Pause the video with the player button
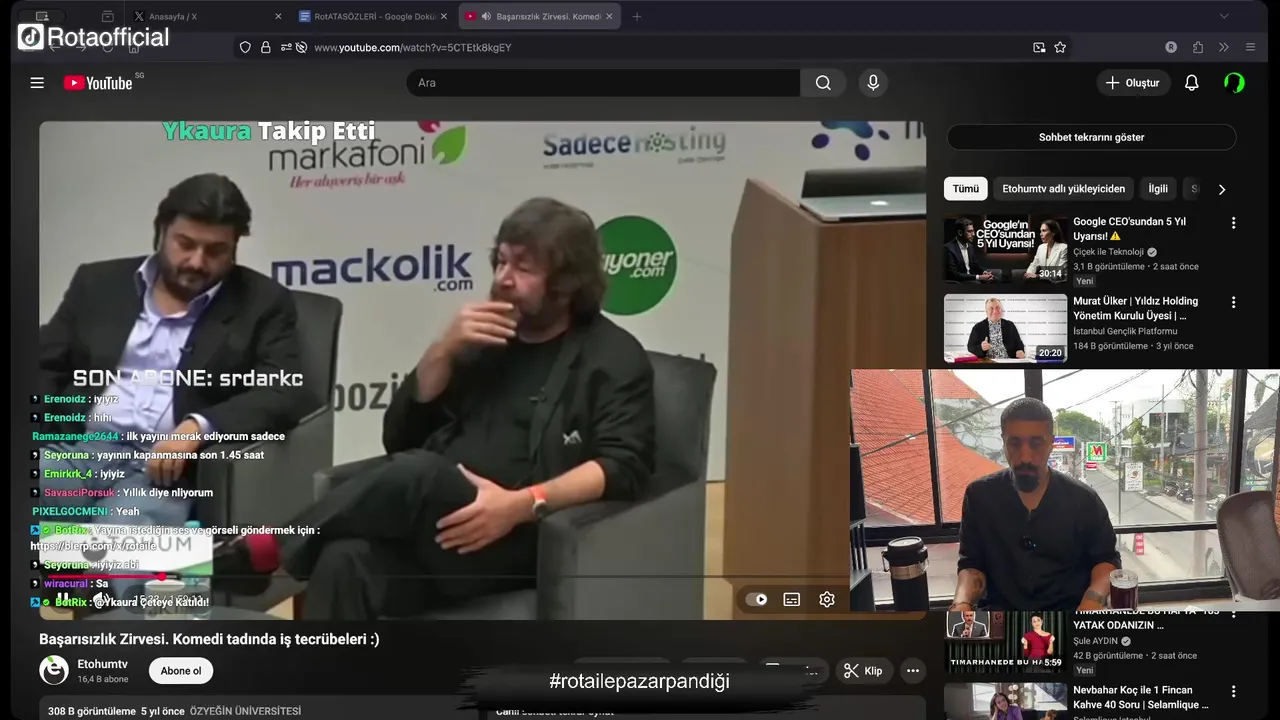 point(63,600)
